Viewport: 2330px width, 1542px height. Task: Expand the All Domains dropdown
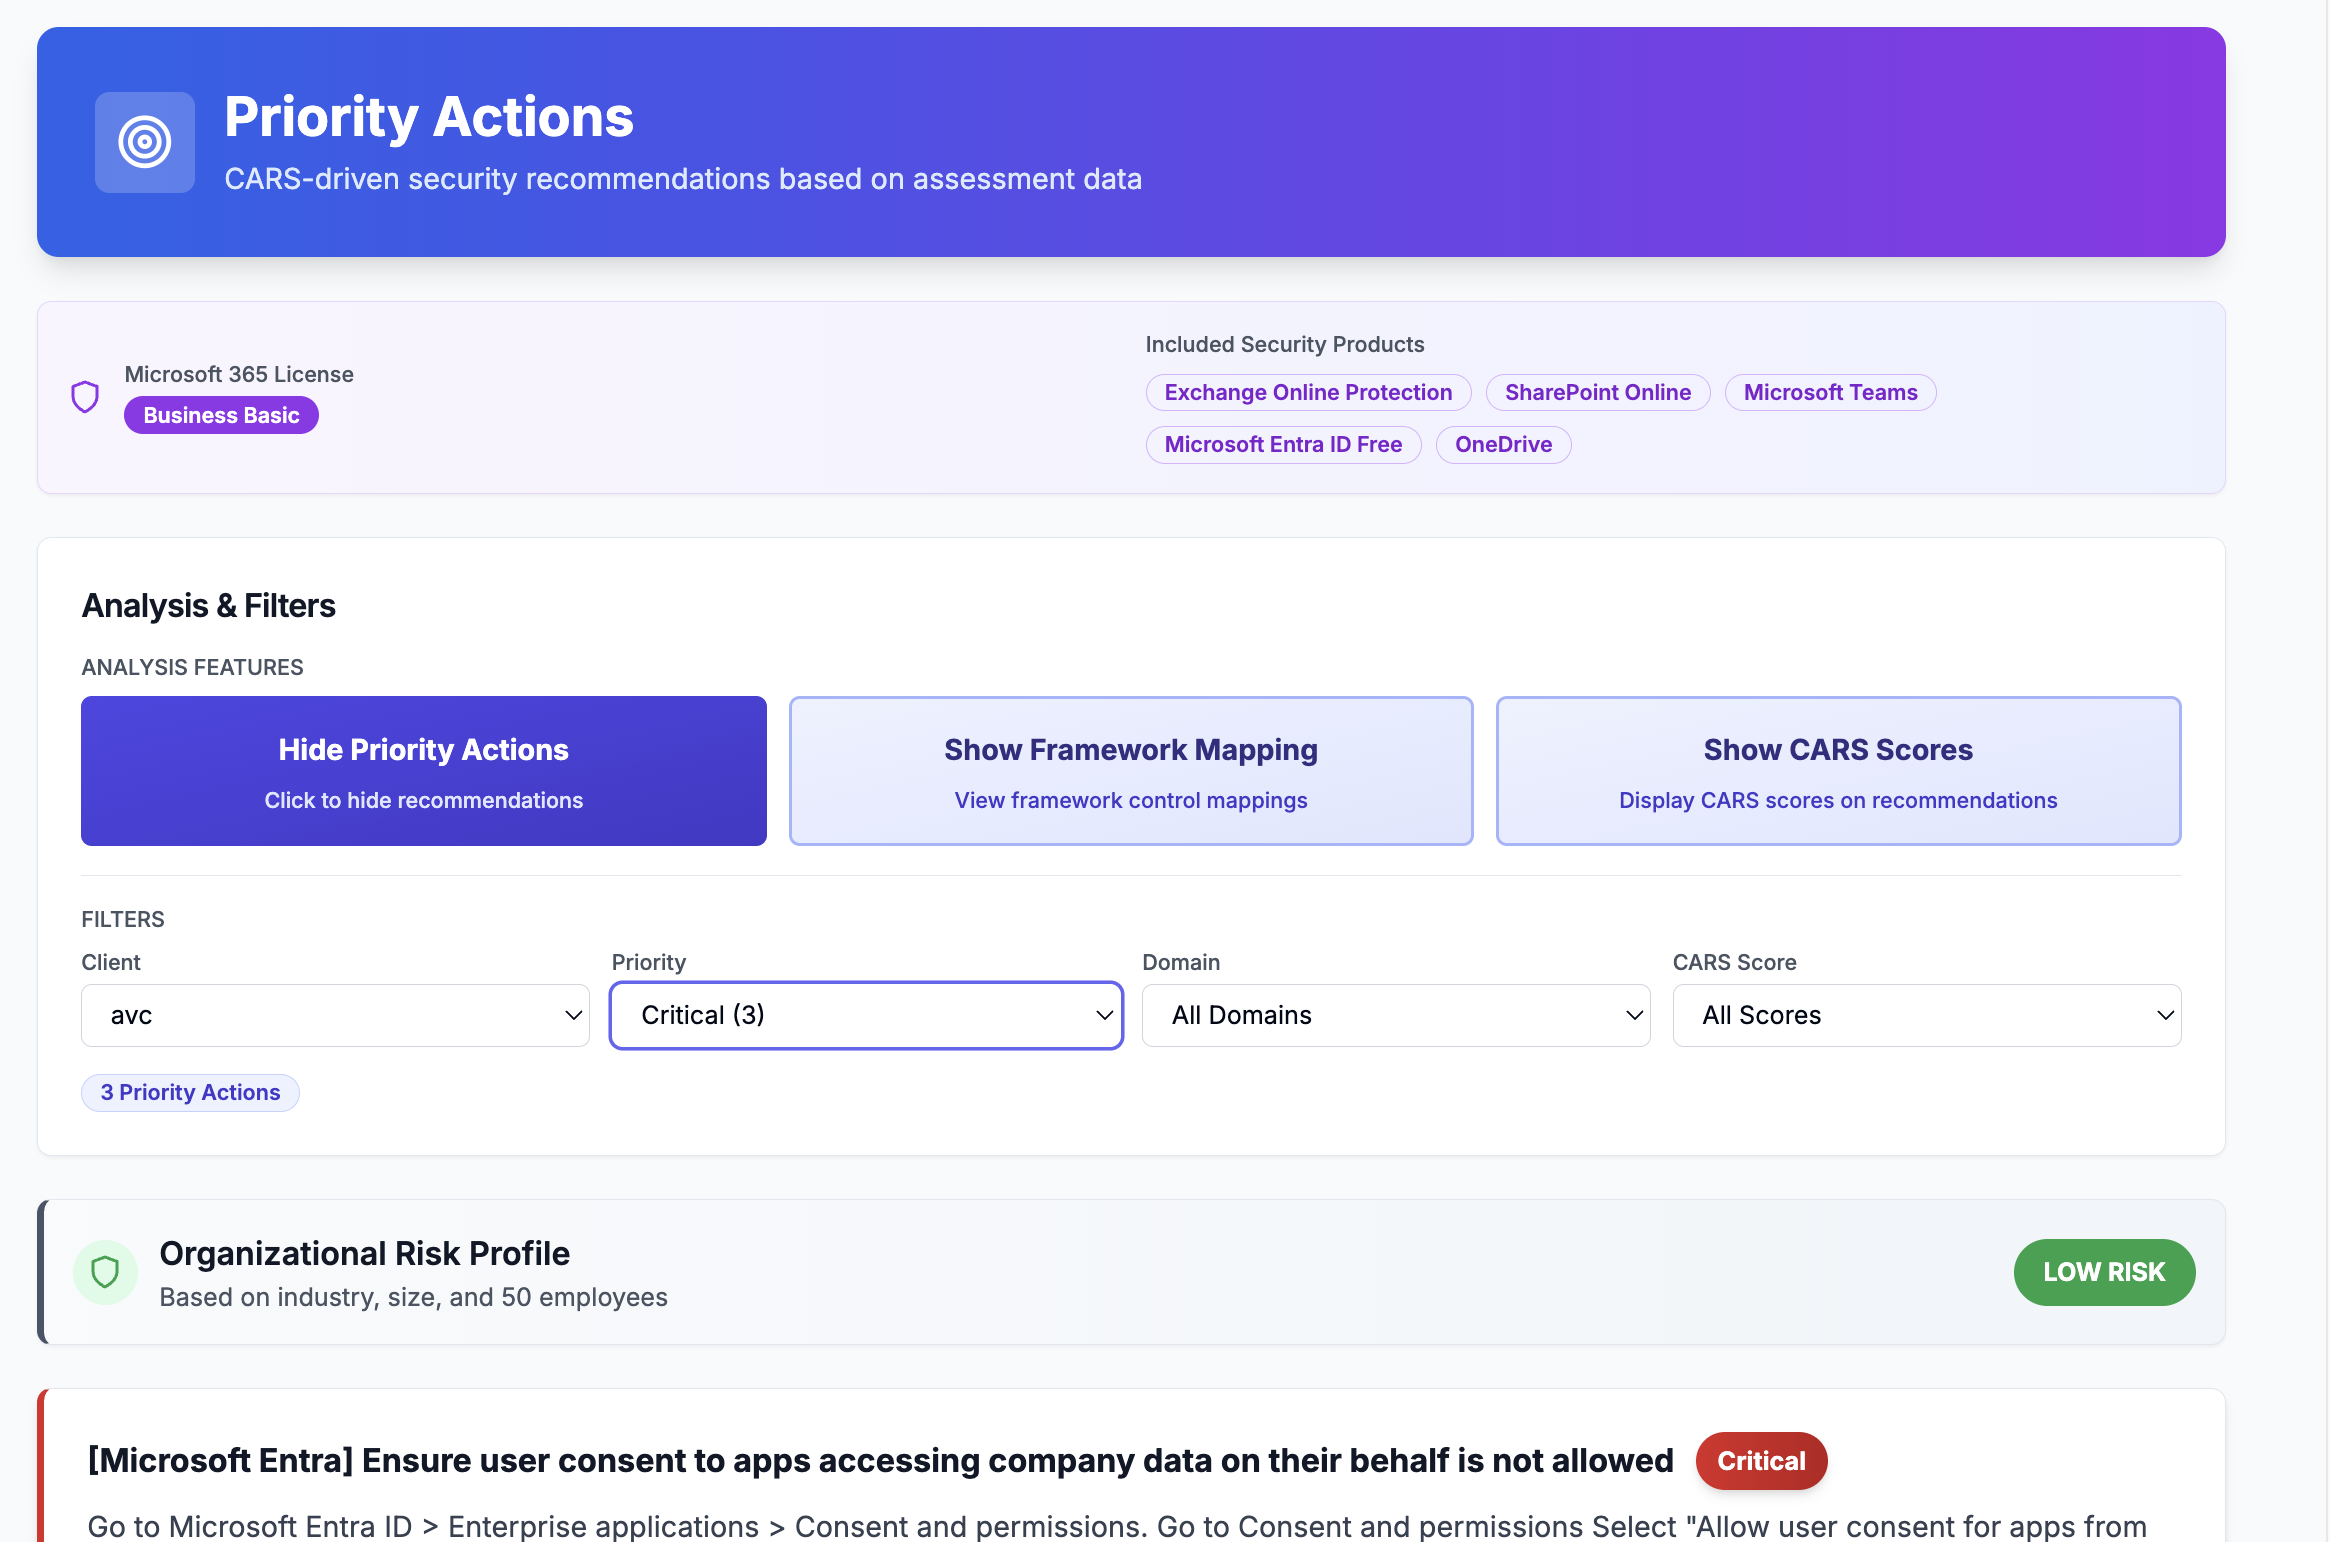pos(1396,1015)
